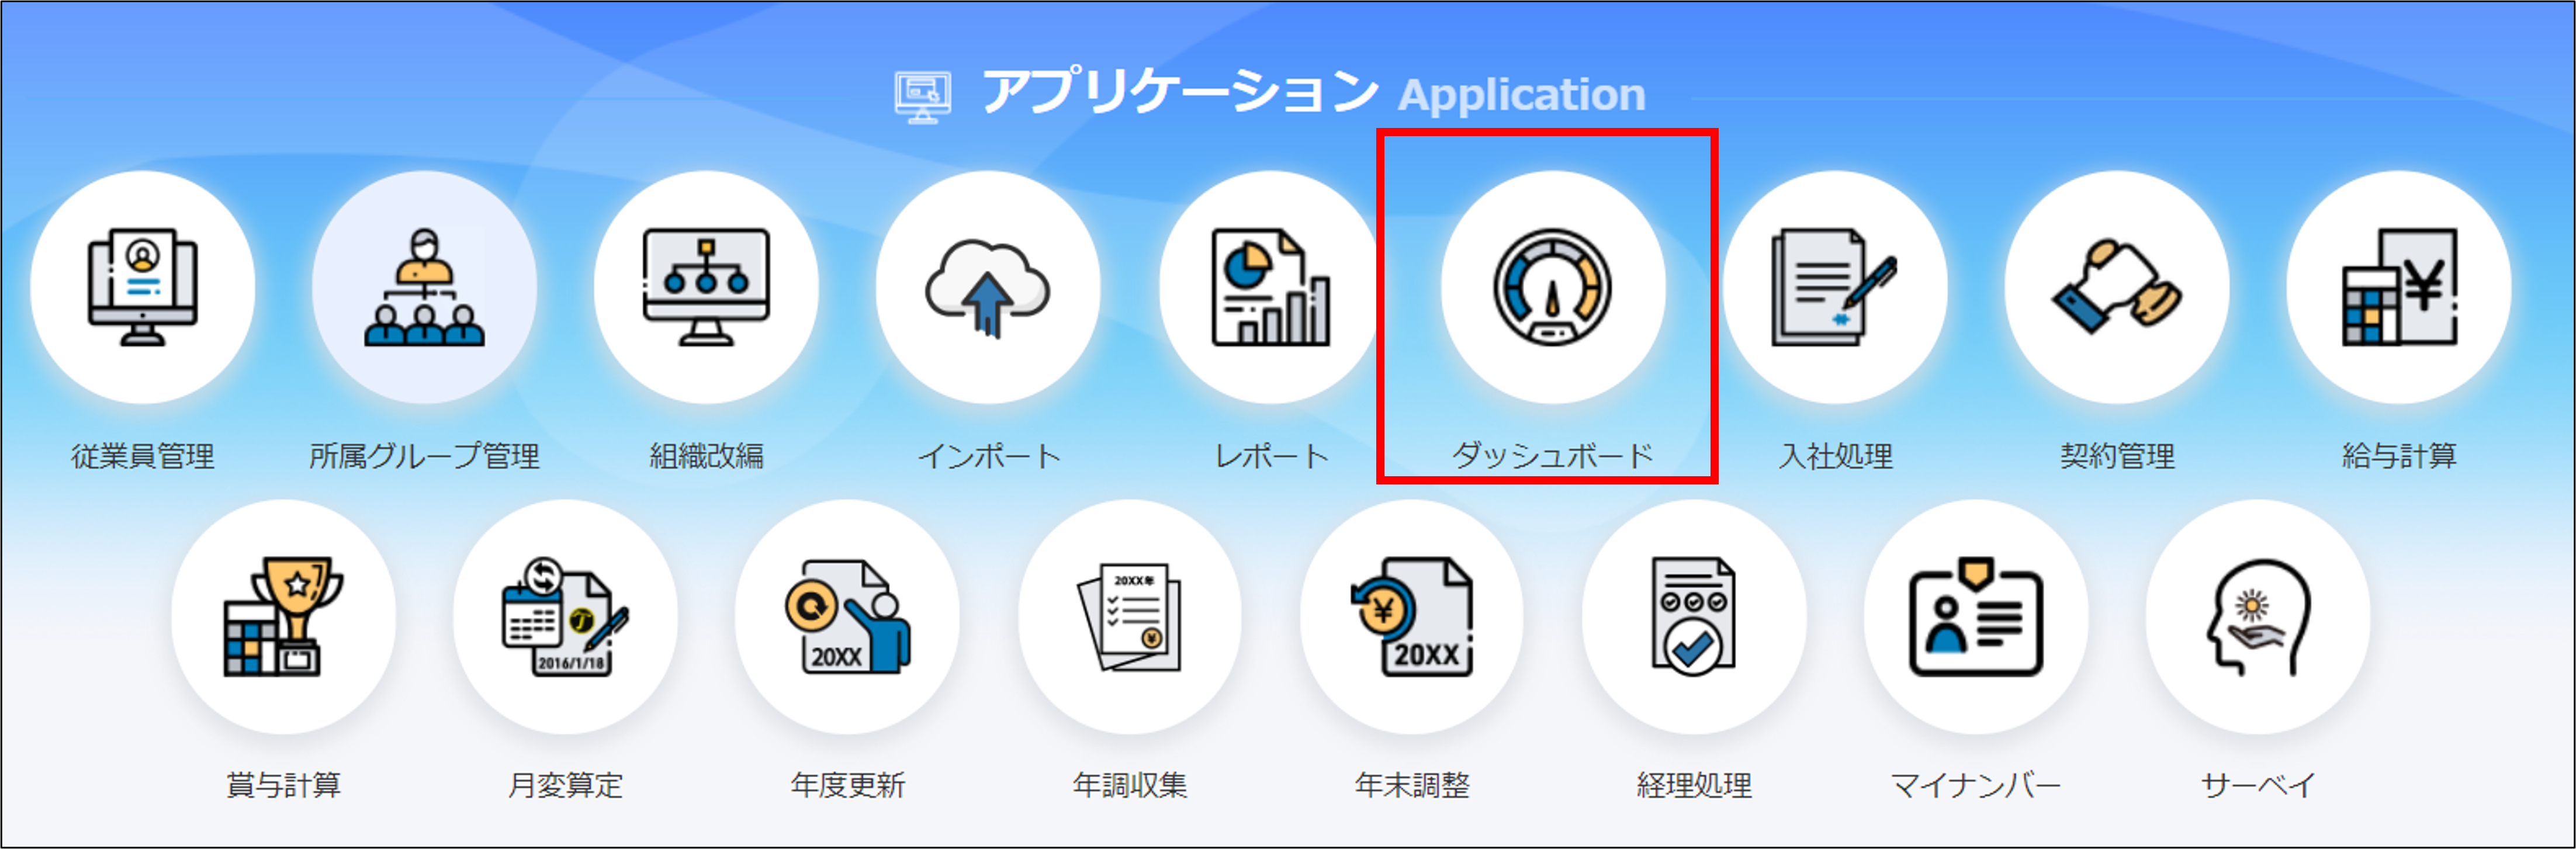Screen dimensions: 2576x849
Task: Click the 所属グループ管理 group management icon
Action: coord(424,288)
